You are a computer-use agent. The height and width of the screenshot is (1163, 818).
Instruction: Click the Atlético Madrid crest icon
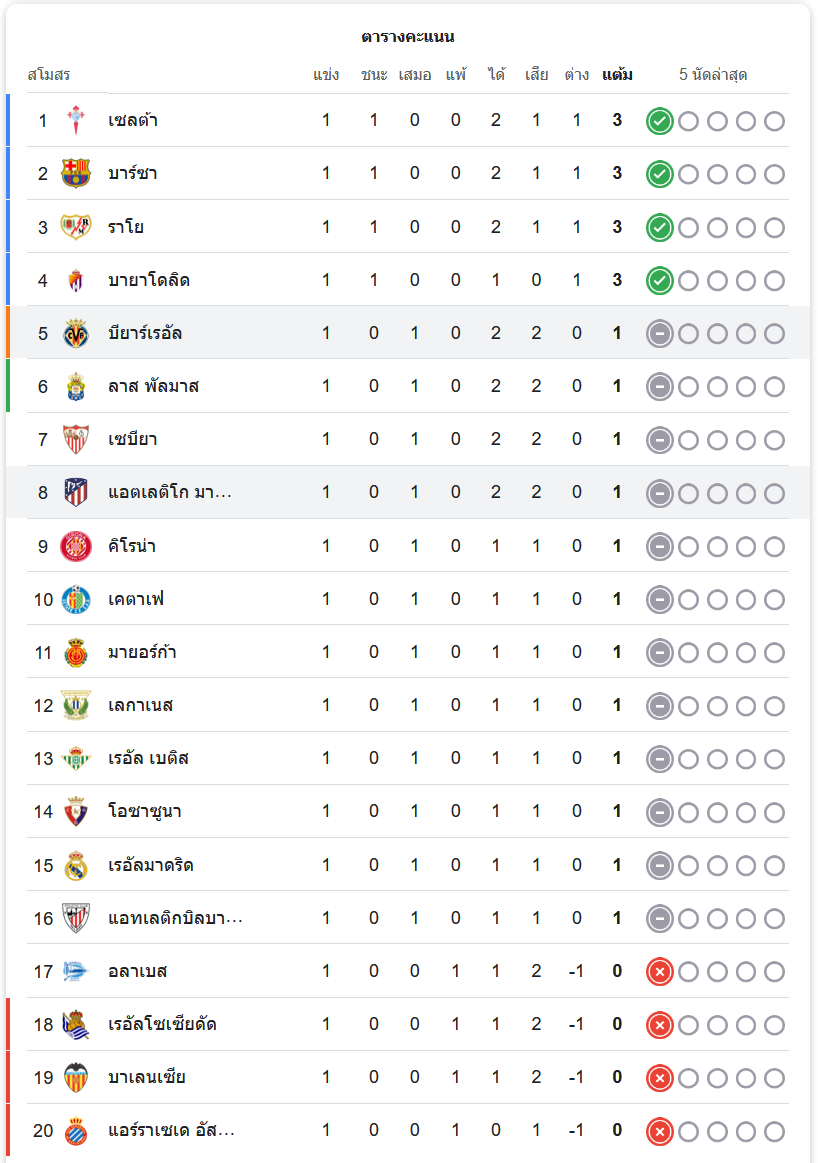pyautogui.click(x=76, y=492)
